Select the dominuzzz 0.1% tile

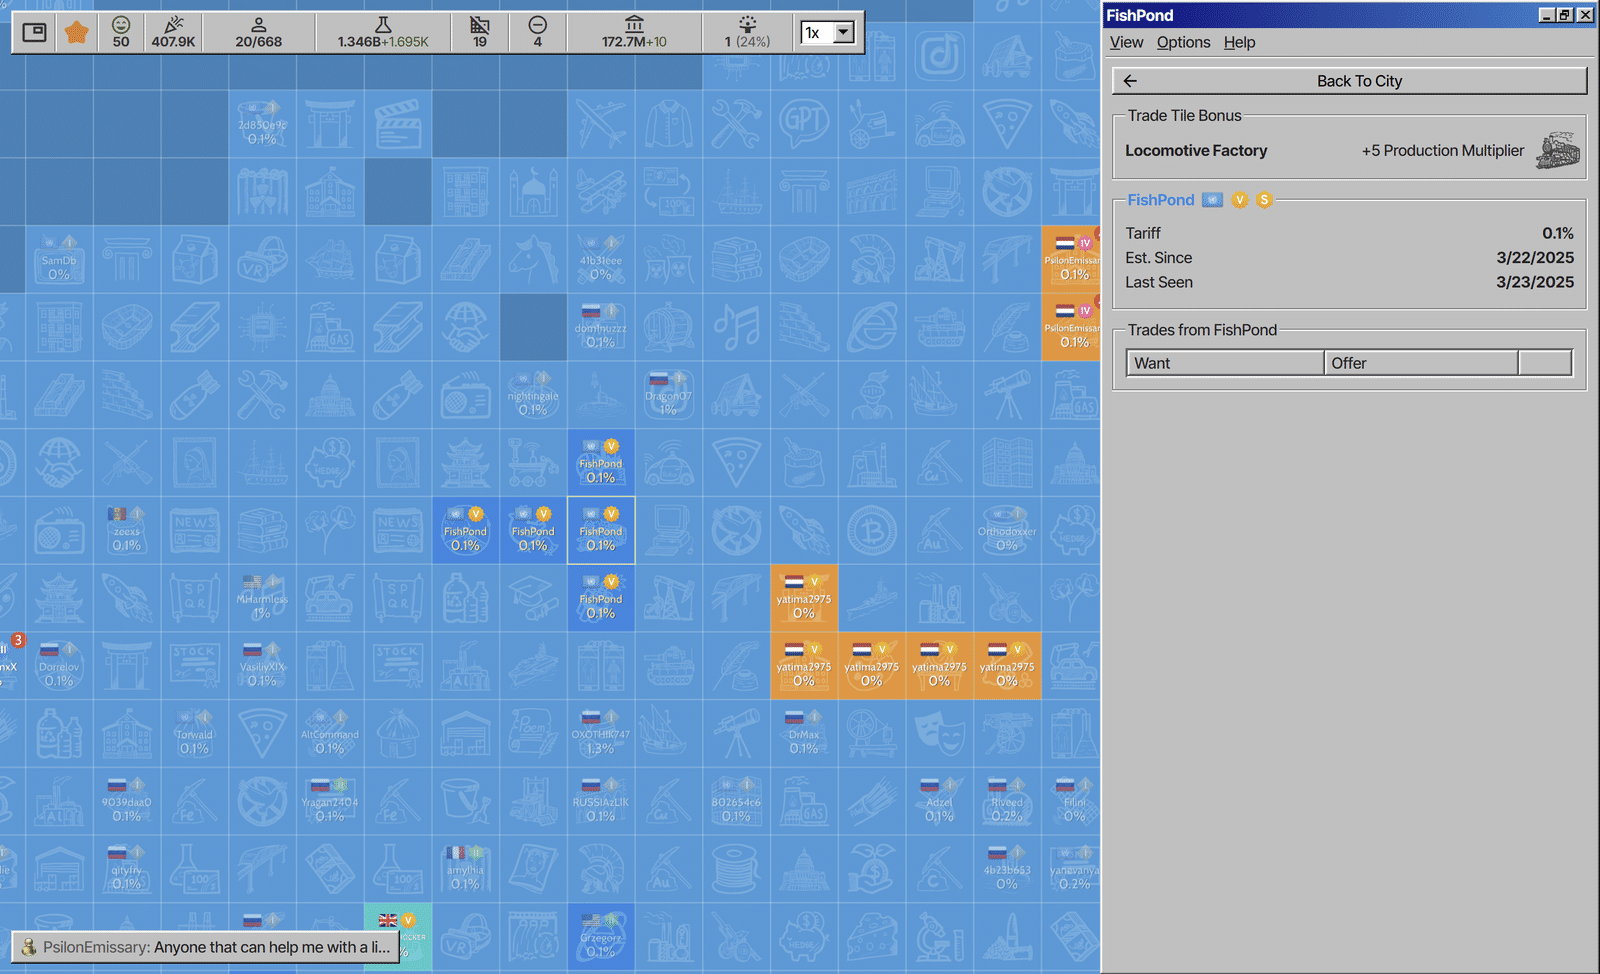click(x=600, y=327)
